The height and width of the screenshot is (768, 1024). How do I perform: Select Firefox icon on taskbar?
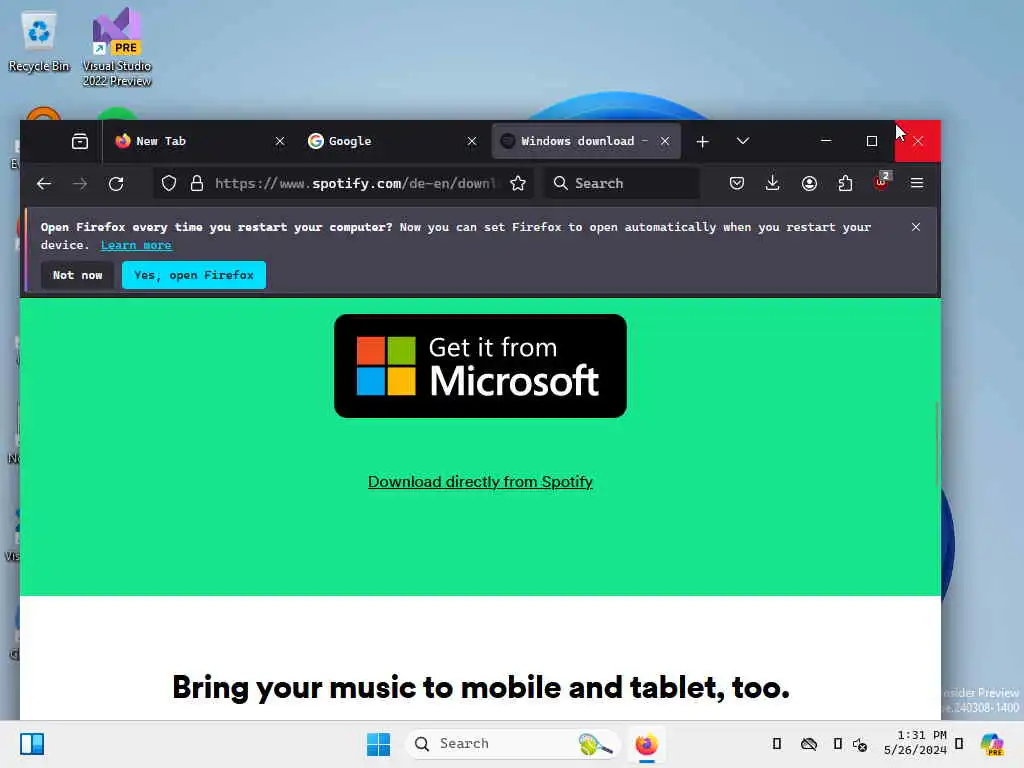click(647, 744)
